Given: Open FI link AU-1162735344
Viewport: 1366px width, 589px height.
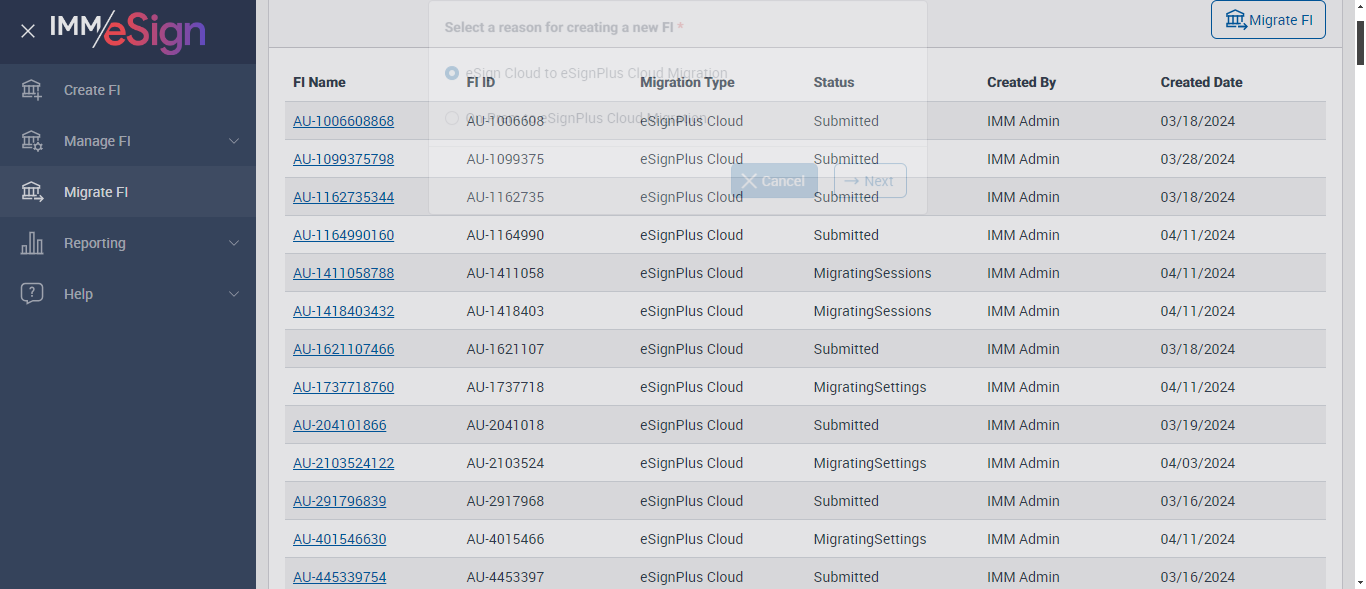Looking at the screenshot, I should pyautogui.click(x=343, y=197).
